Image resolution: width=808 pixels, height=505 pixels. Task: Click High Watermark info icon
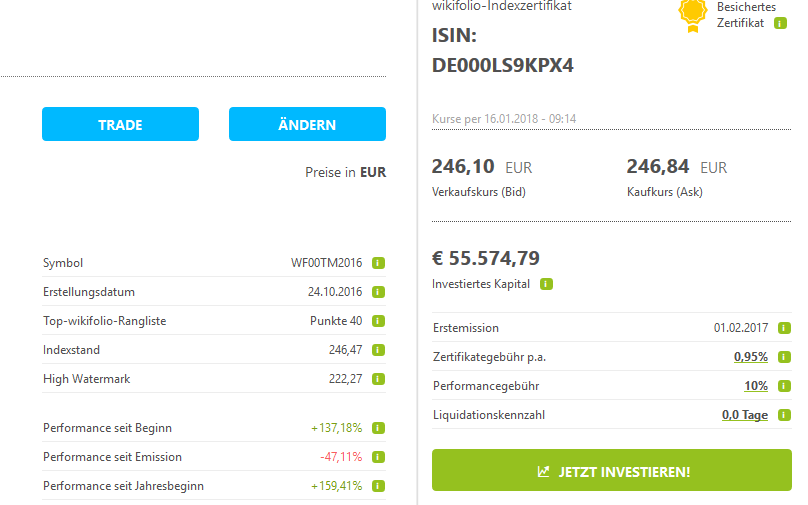(379, 379)
